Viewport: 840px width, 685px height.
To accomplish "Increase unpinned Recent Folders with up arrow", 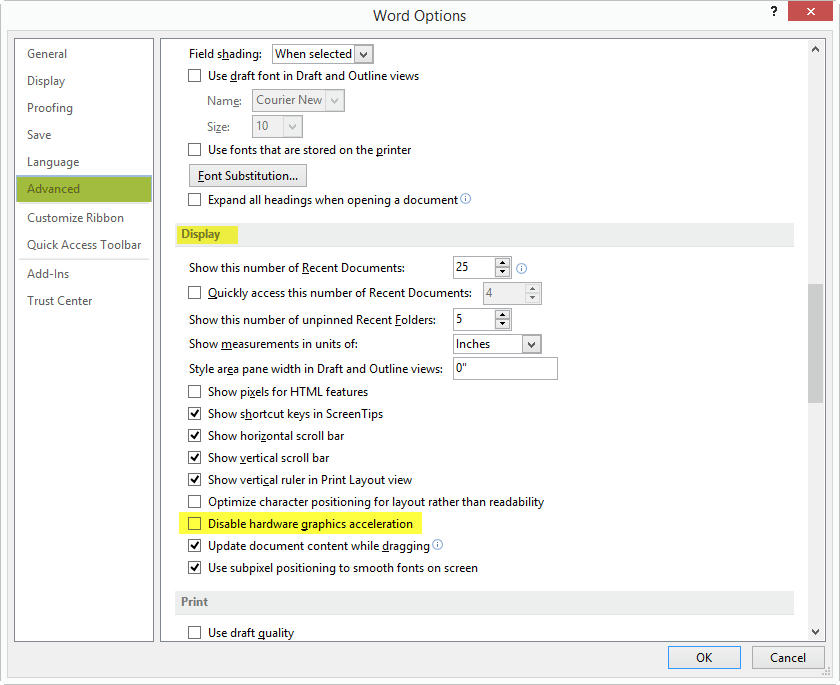I will click(x=502, y=314).
